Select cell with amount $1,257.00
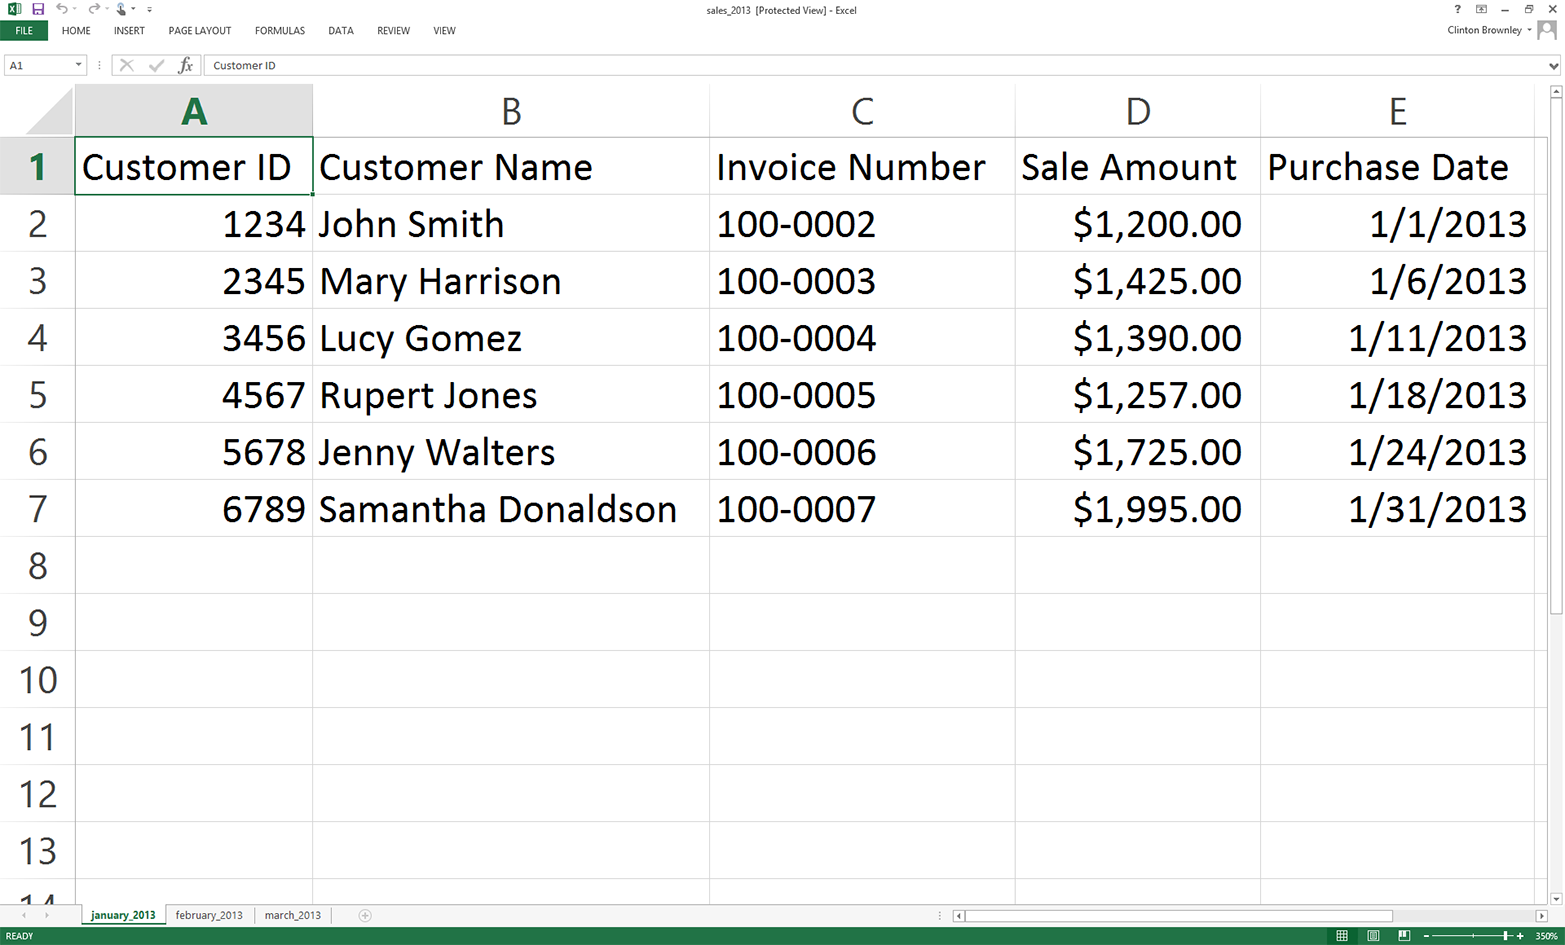This screenshot has width=1565, height=945. (1138, 395)
